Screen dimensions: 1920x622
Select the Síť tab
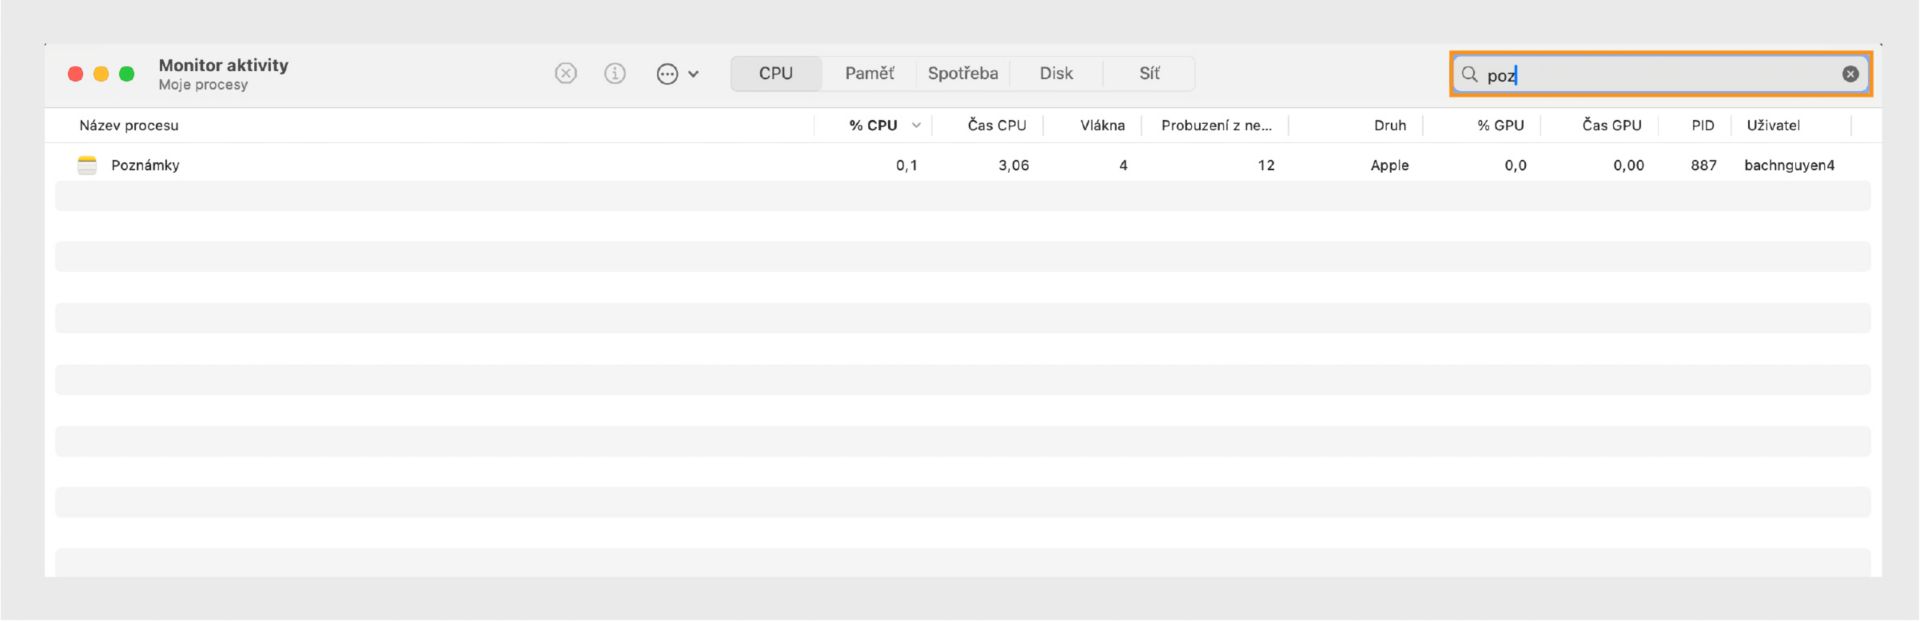(1149, 73)
